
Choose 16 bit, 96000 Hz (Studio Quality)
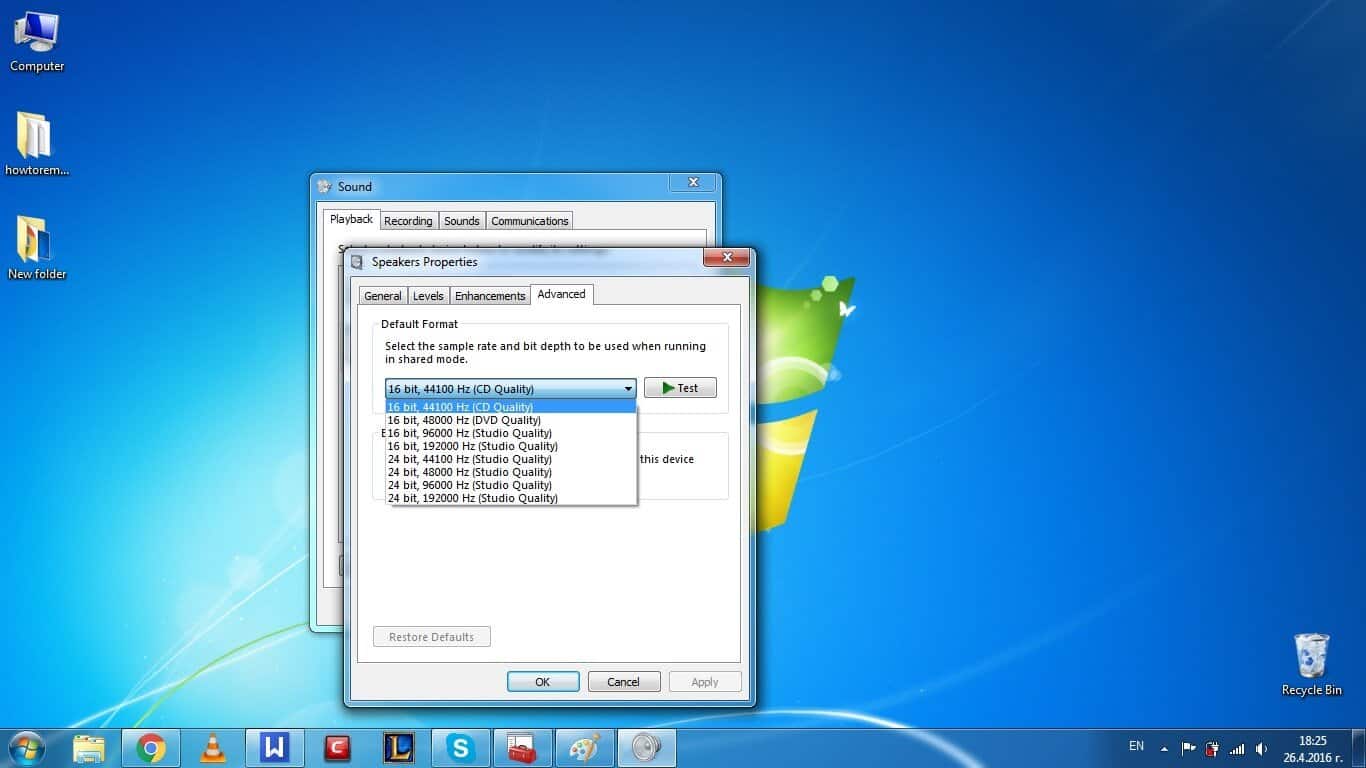511,433
